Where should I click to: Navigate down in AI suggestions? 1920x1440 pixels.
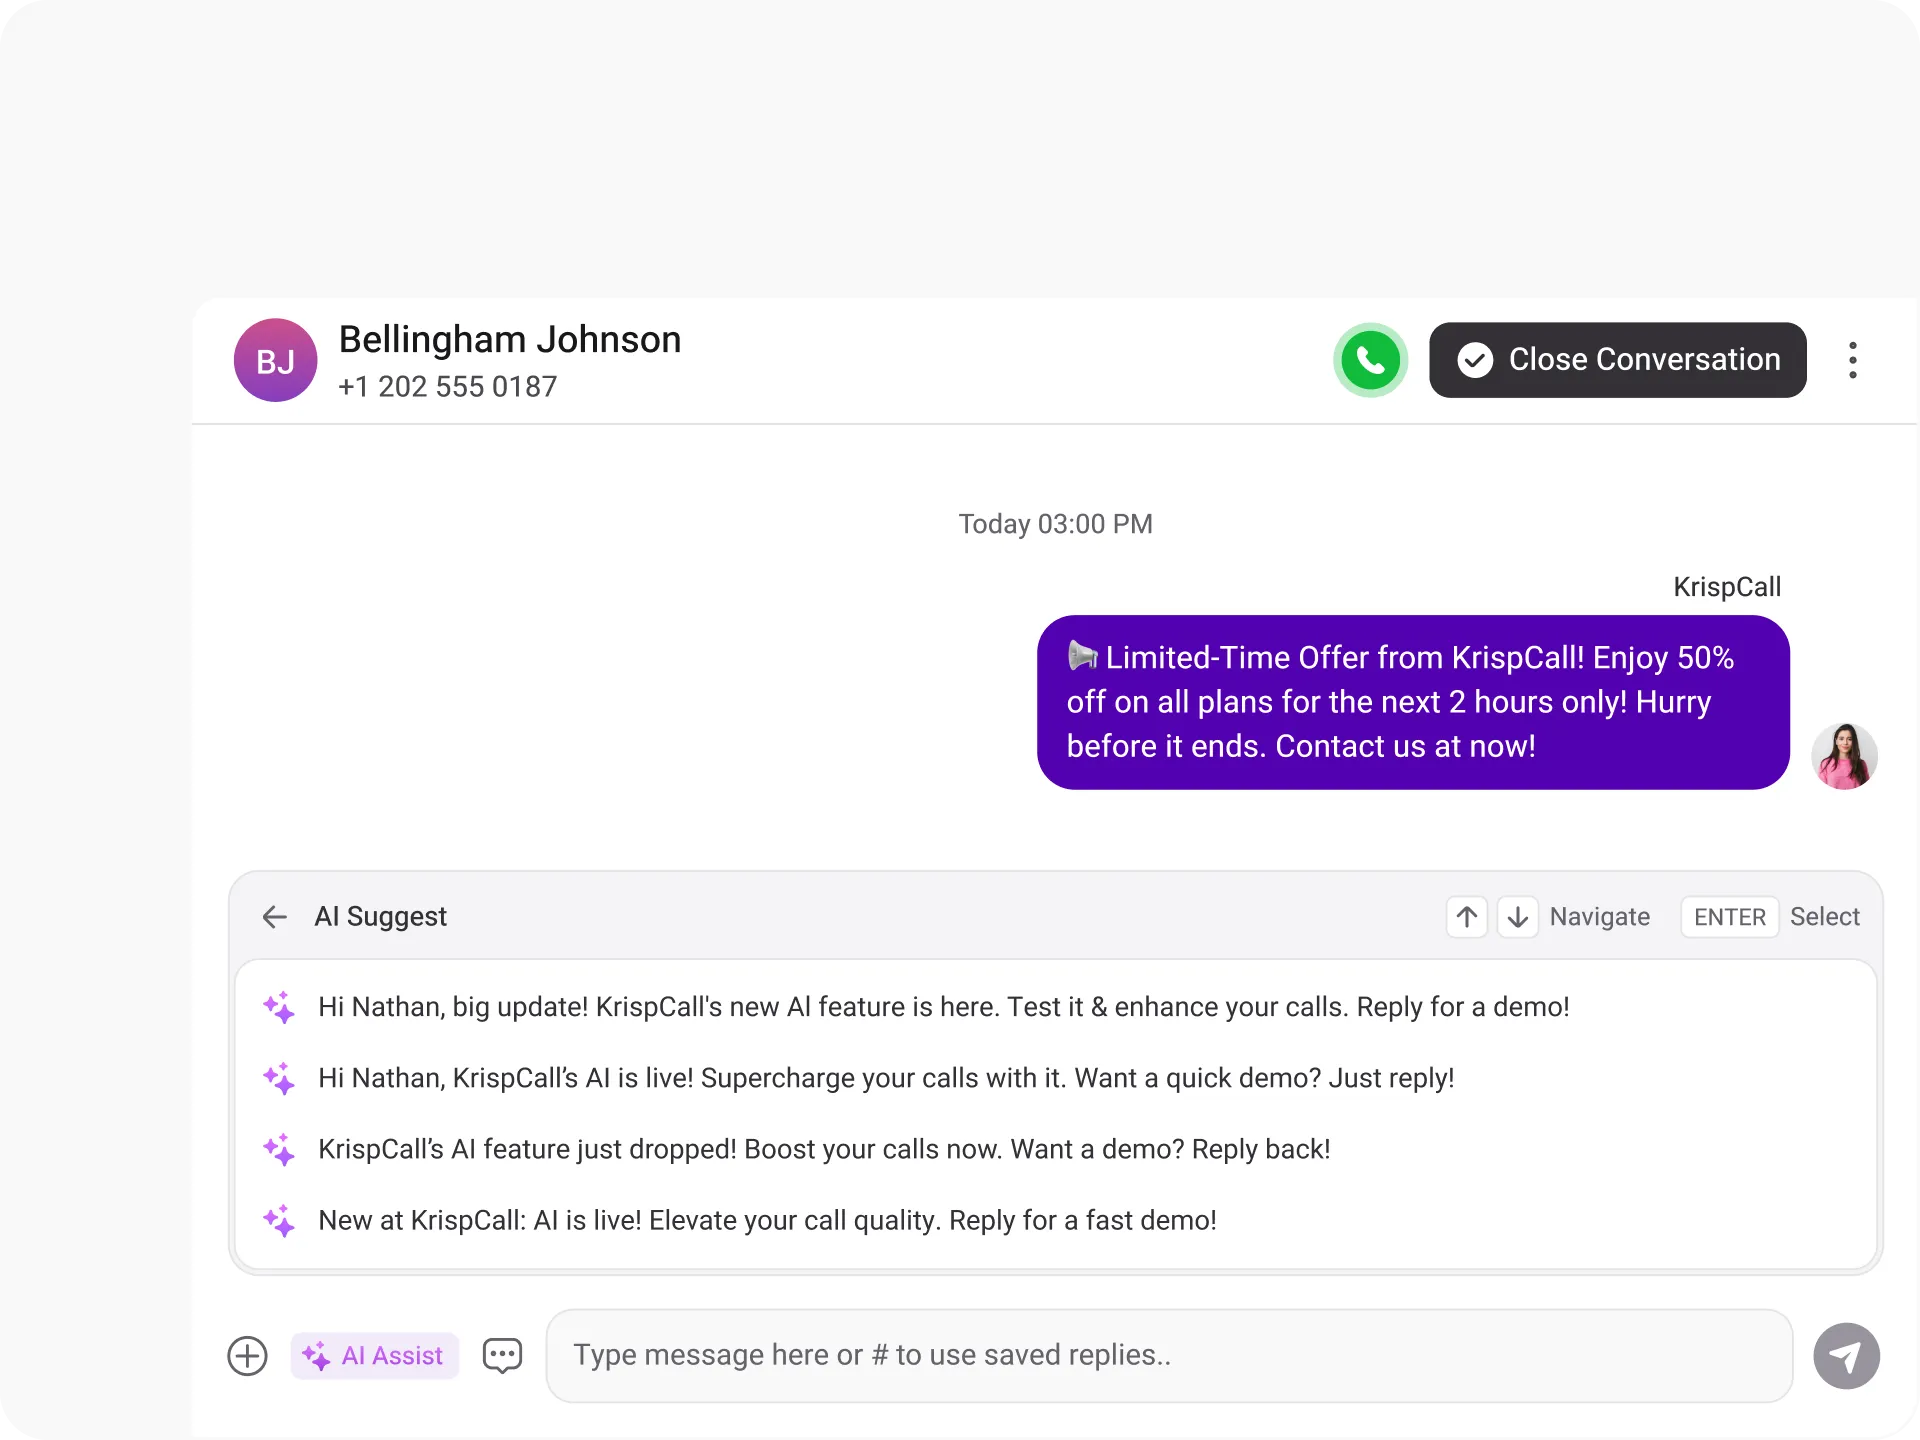(x=1517, y=917)
